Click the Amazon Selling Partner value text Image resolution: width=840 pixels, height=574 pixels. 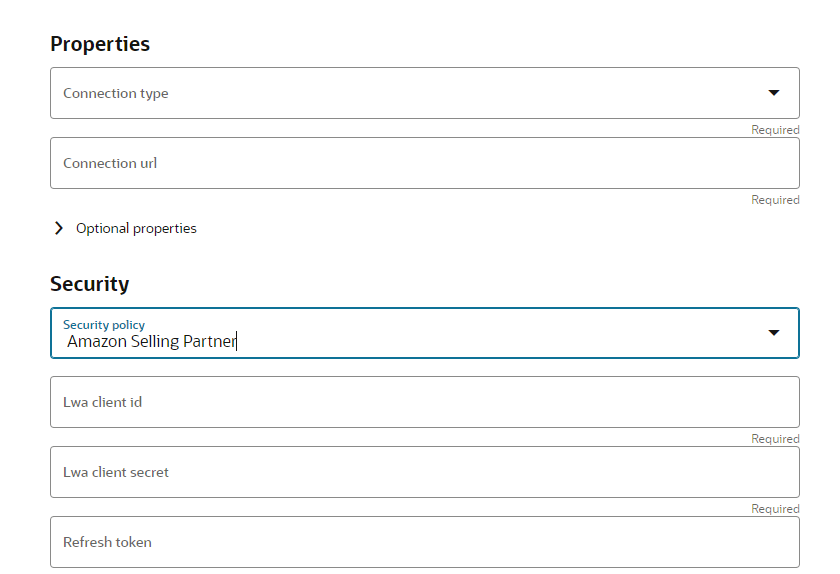151,341
